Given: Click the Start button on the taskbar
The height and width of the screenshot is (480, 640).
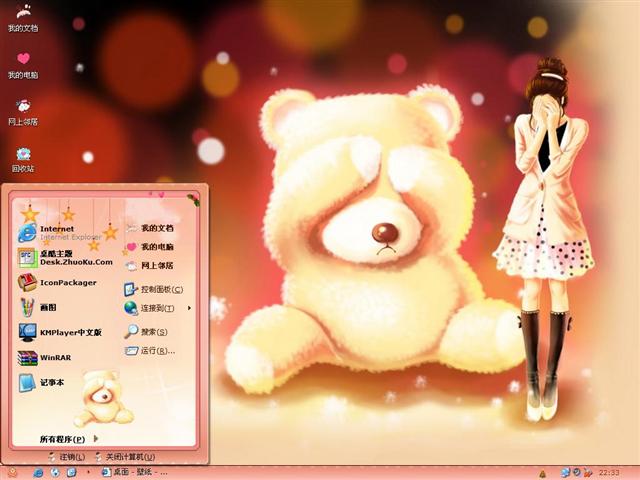Looking at the screenshot, I should pyautogui.click(x=12, y=473).
